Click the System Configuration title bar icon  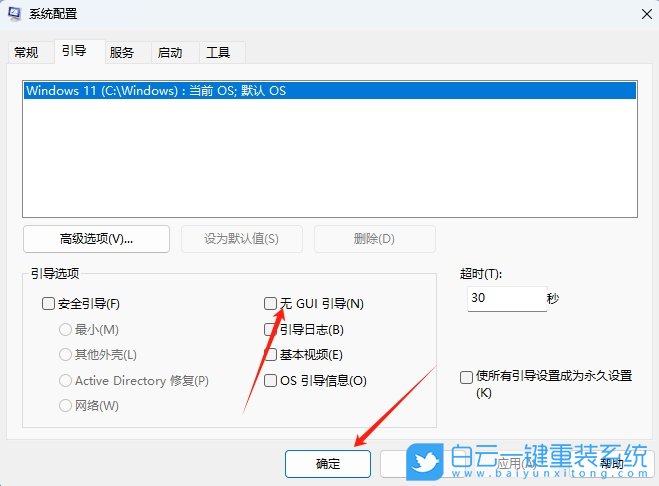pyautogui.click(x=15, y=13)
